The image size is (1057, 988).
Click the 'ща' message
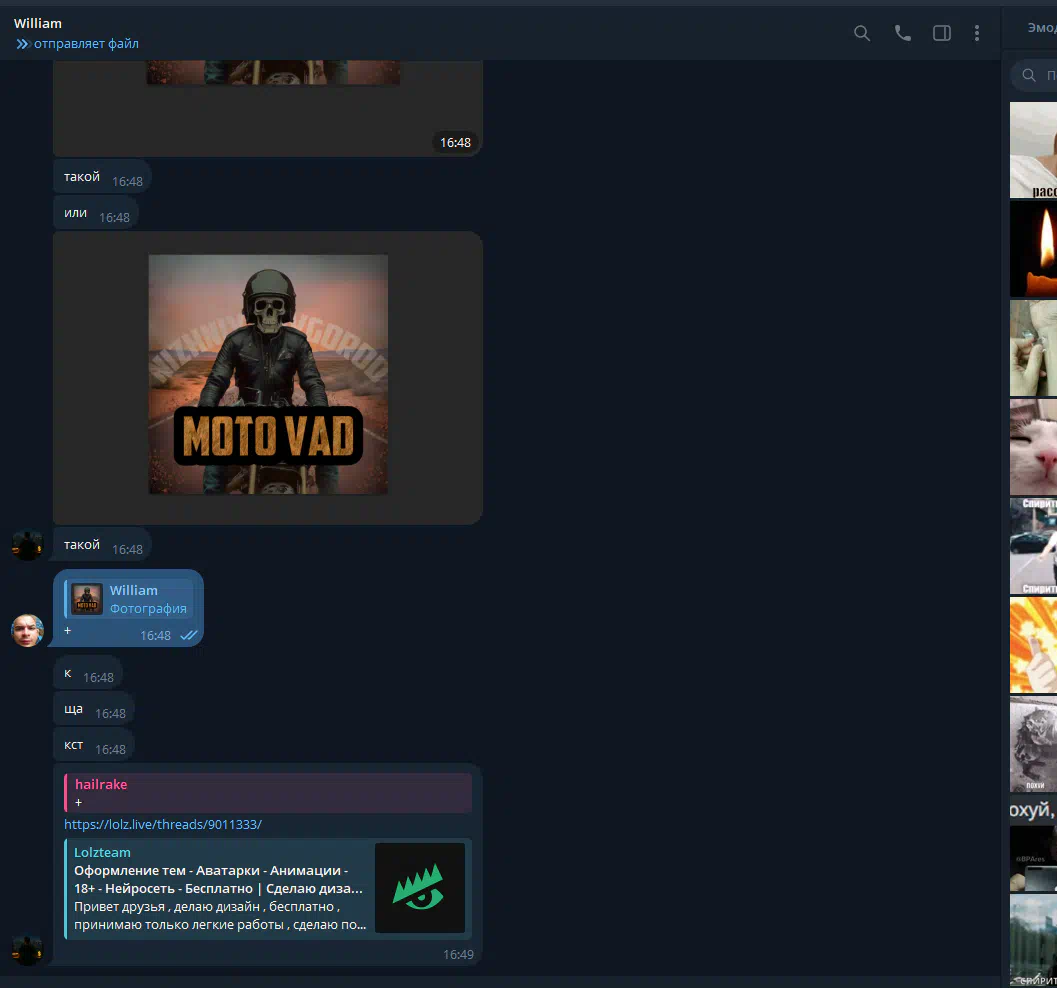tap(94, 710)
